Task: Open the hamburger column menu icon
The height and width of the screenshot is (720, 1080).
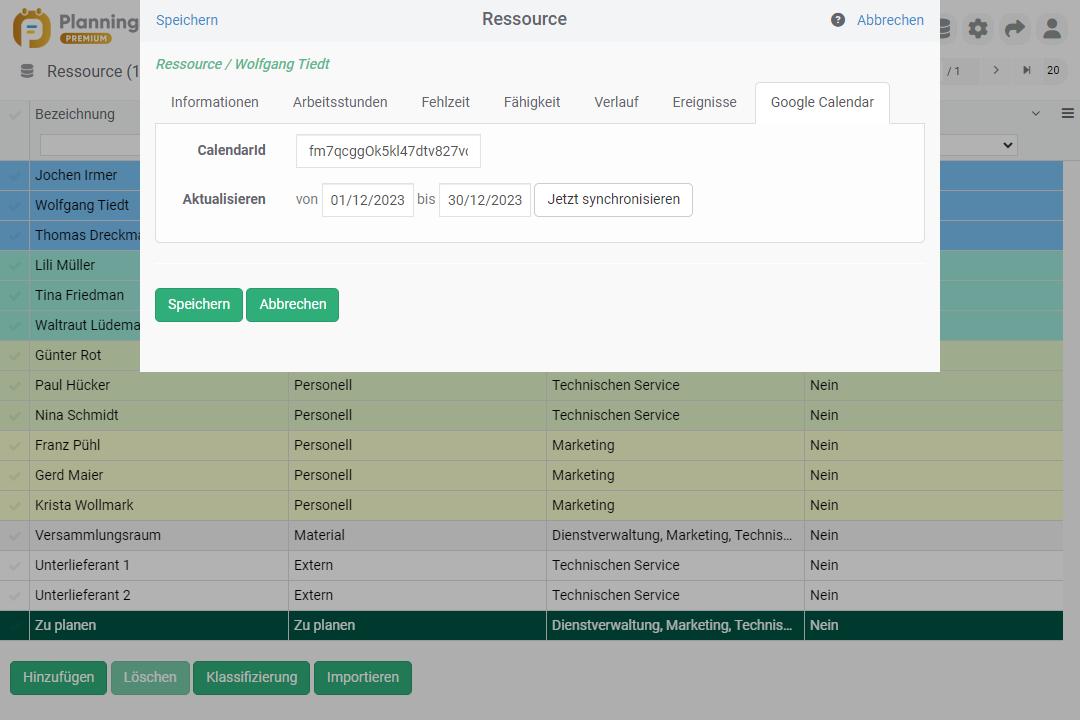Action: pyautogui.click(x=1067, y=114)
